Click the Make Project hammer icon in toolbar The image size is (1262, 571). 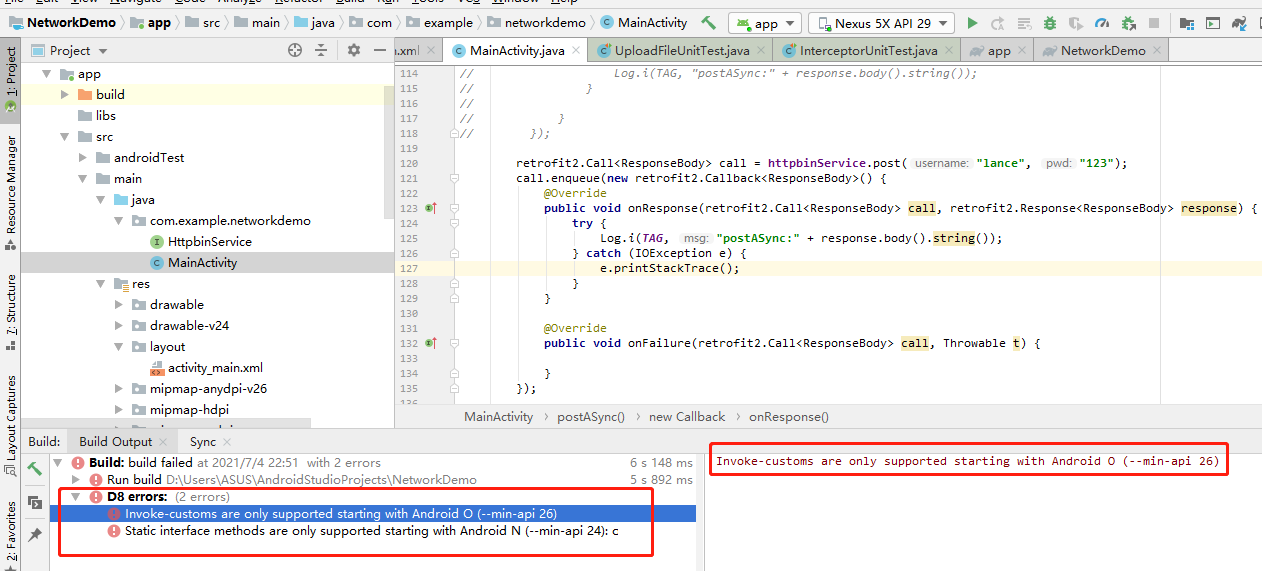click(x=709, y=22)
